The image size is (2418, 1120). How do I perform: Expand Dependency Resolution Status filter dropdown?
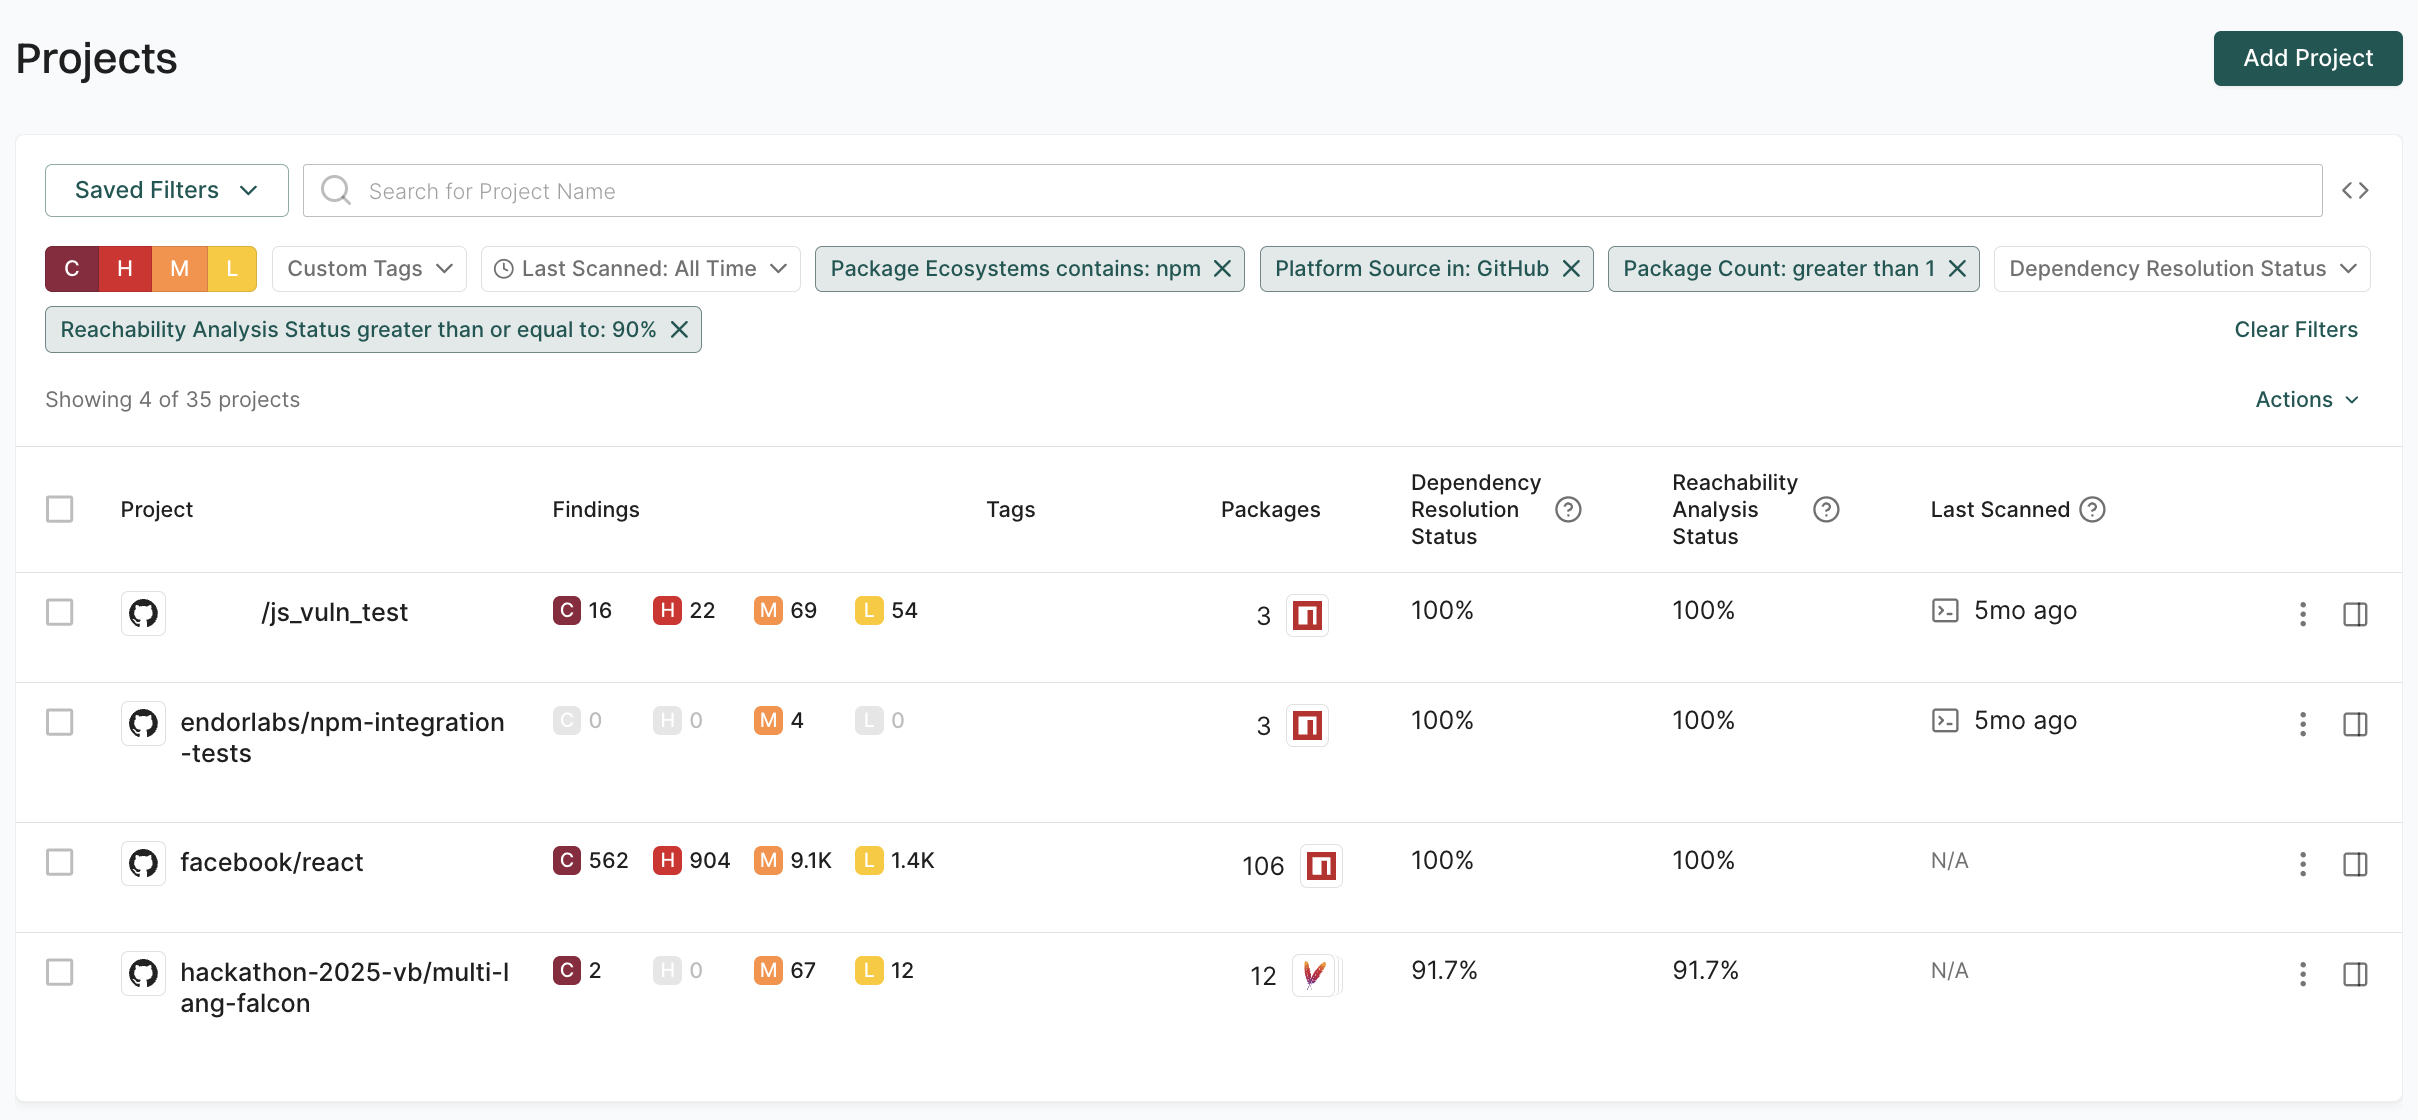click(2181, 269)
